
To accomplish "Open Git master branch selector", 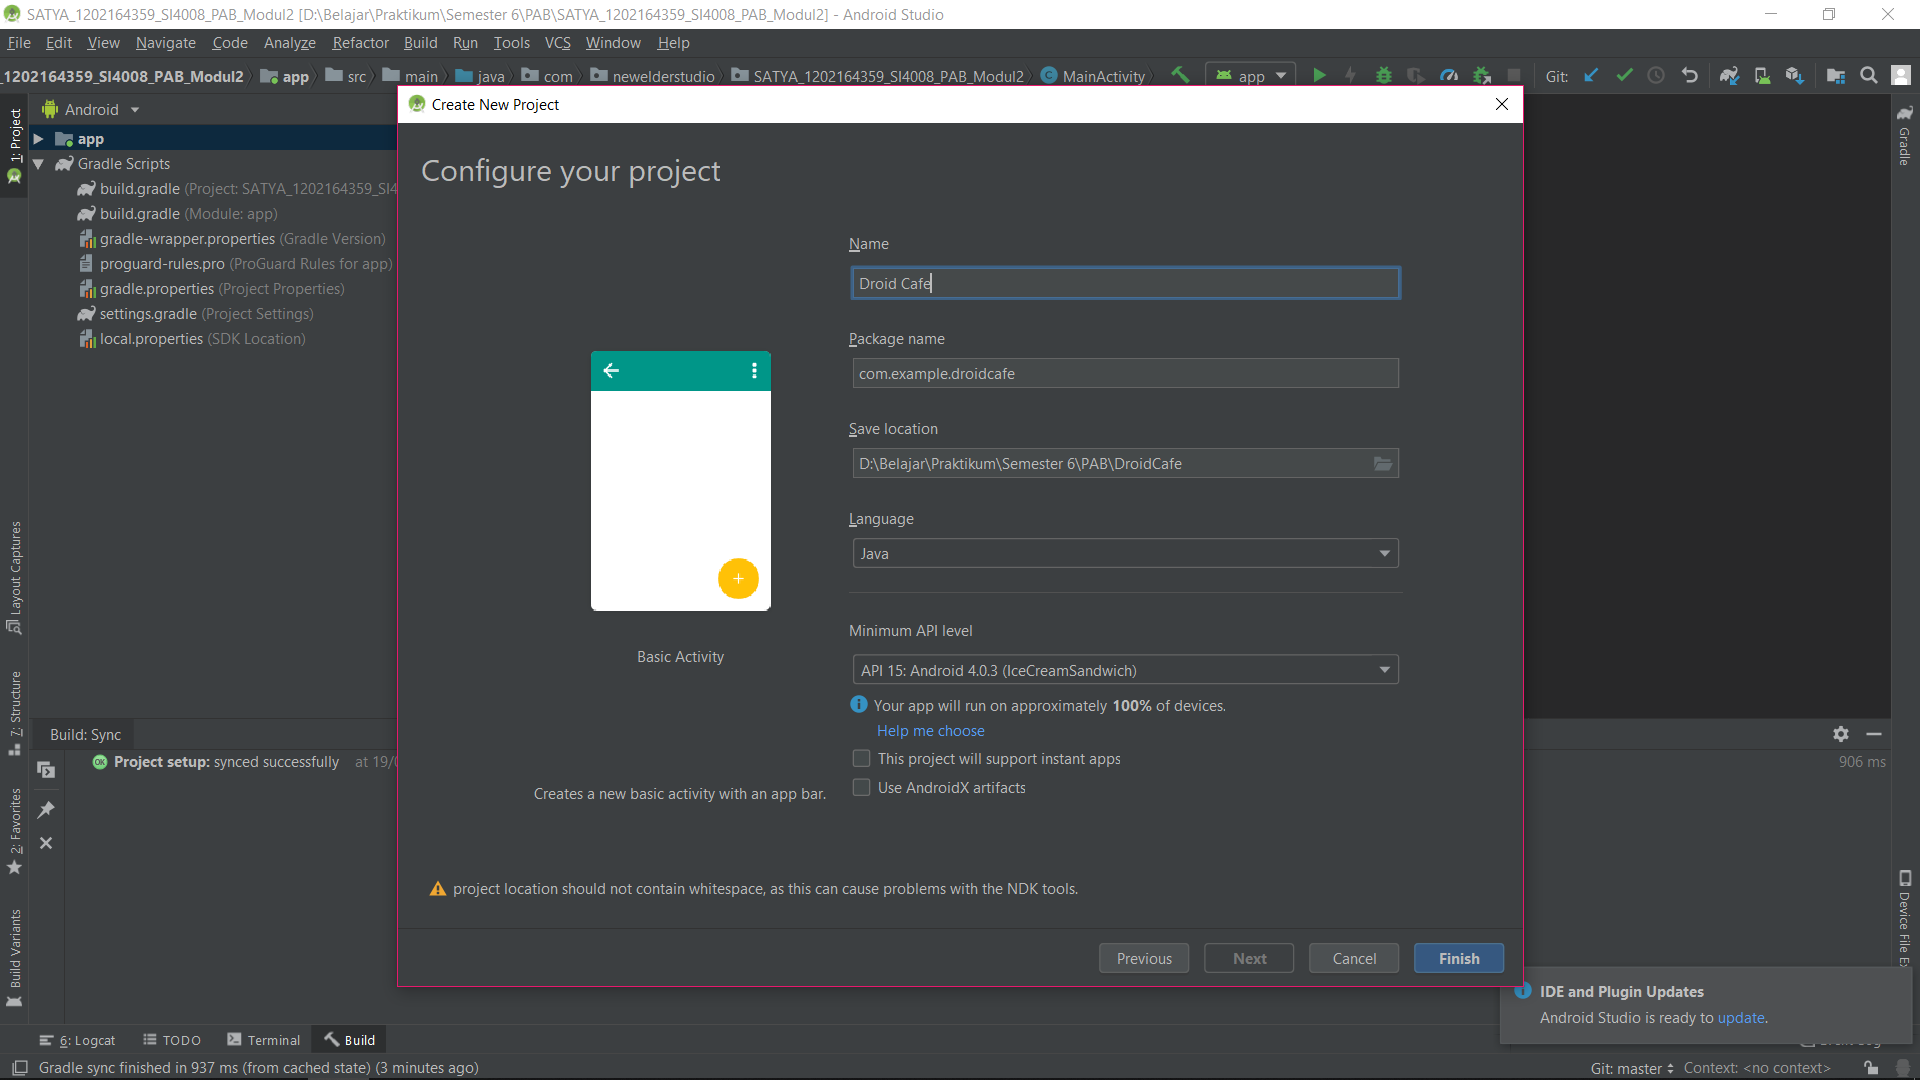I will (x=1631, y=1067).
